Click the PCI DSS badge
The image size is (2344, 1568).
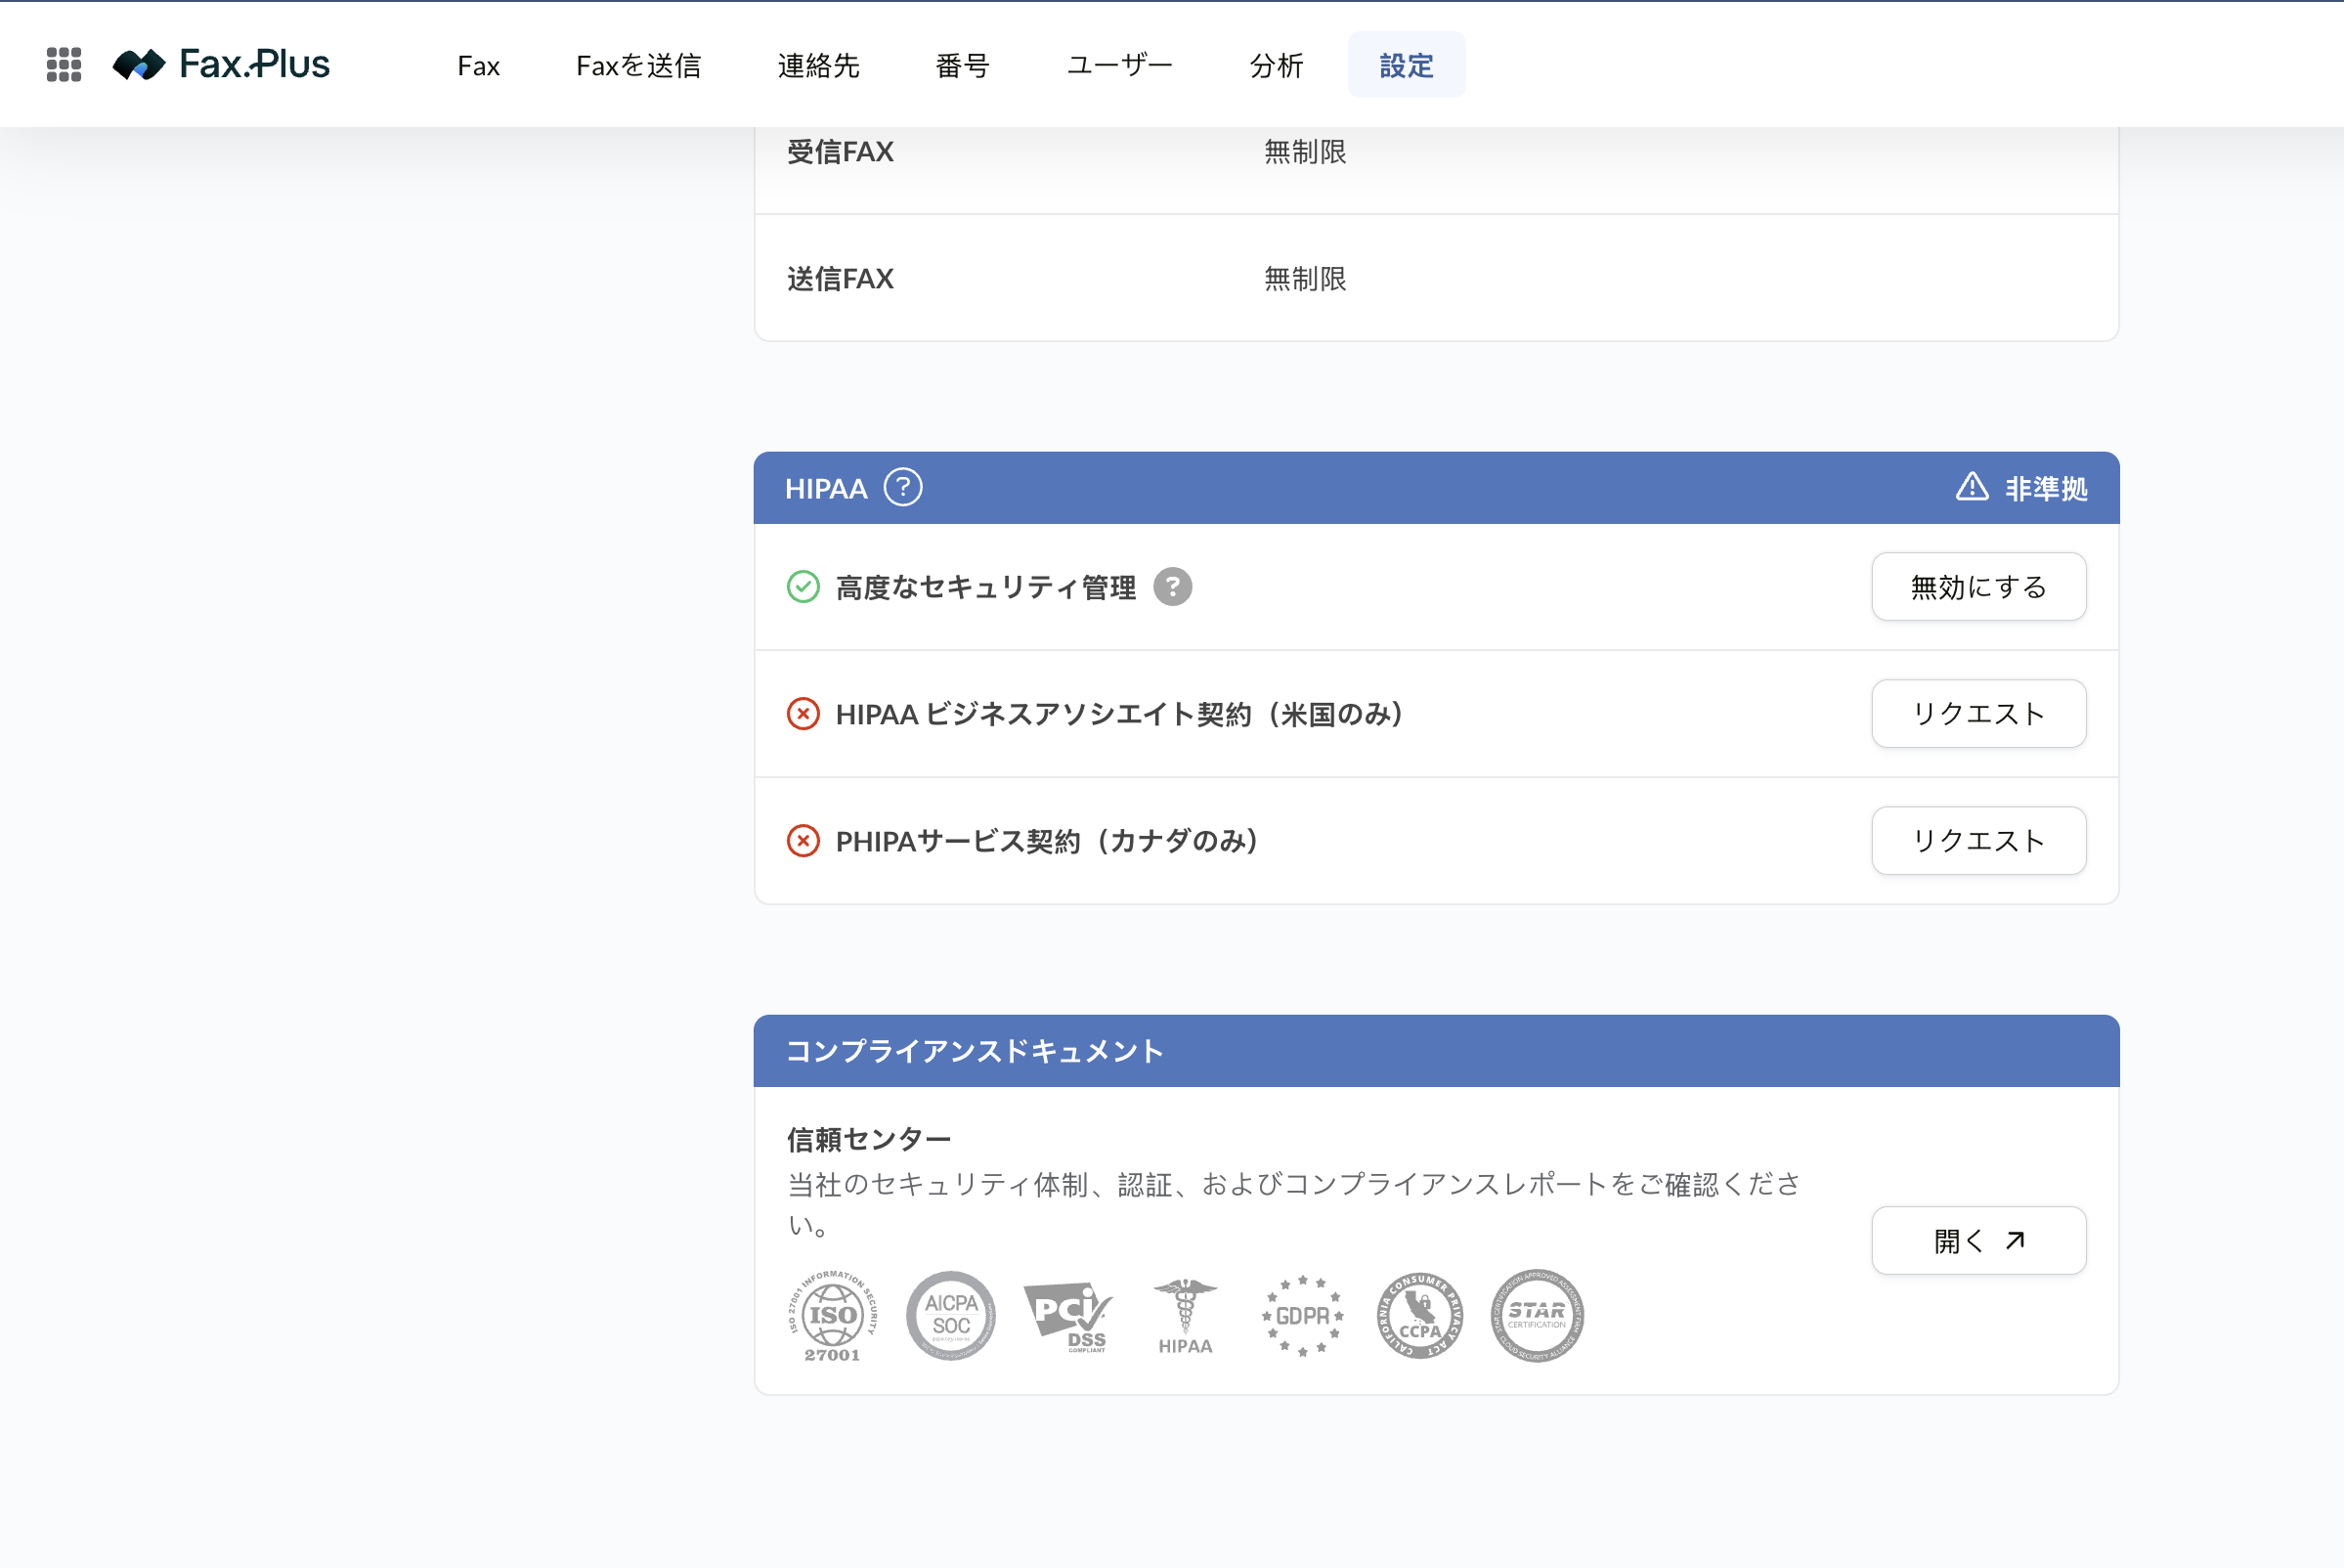click(x=1068, y=1316)
